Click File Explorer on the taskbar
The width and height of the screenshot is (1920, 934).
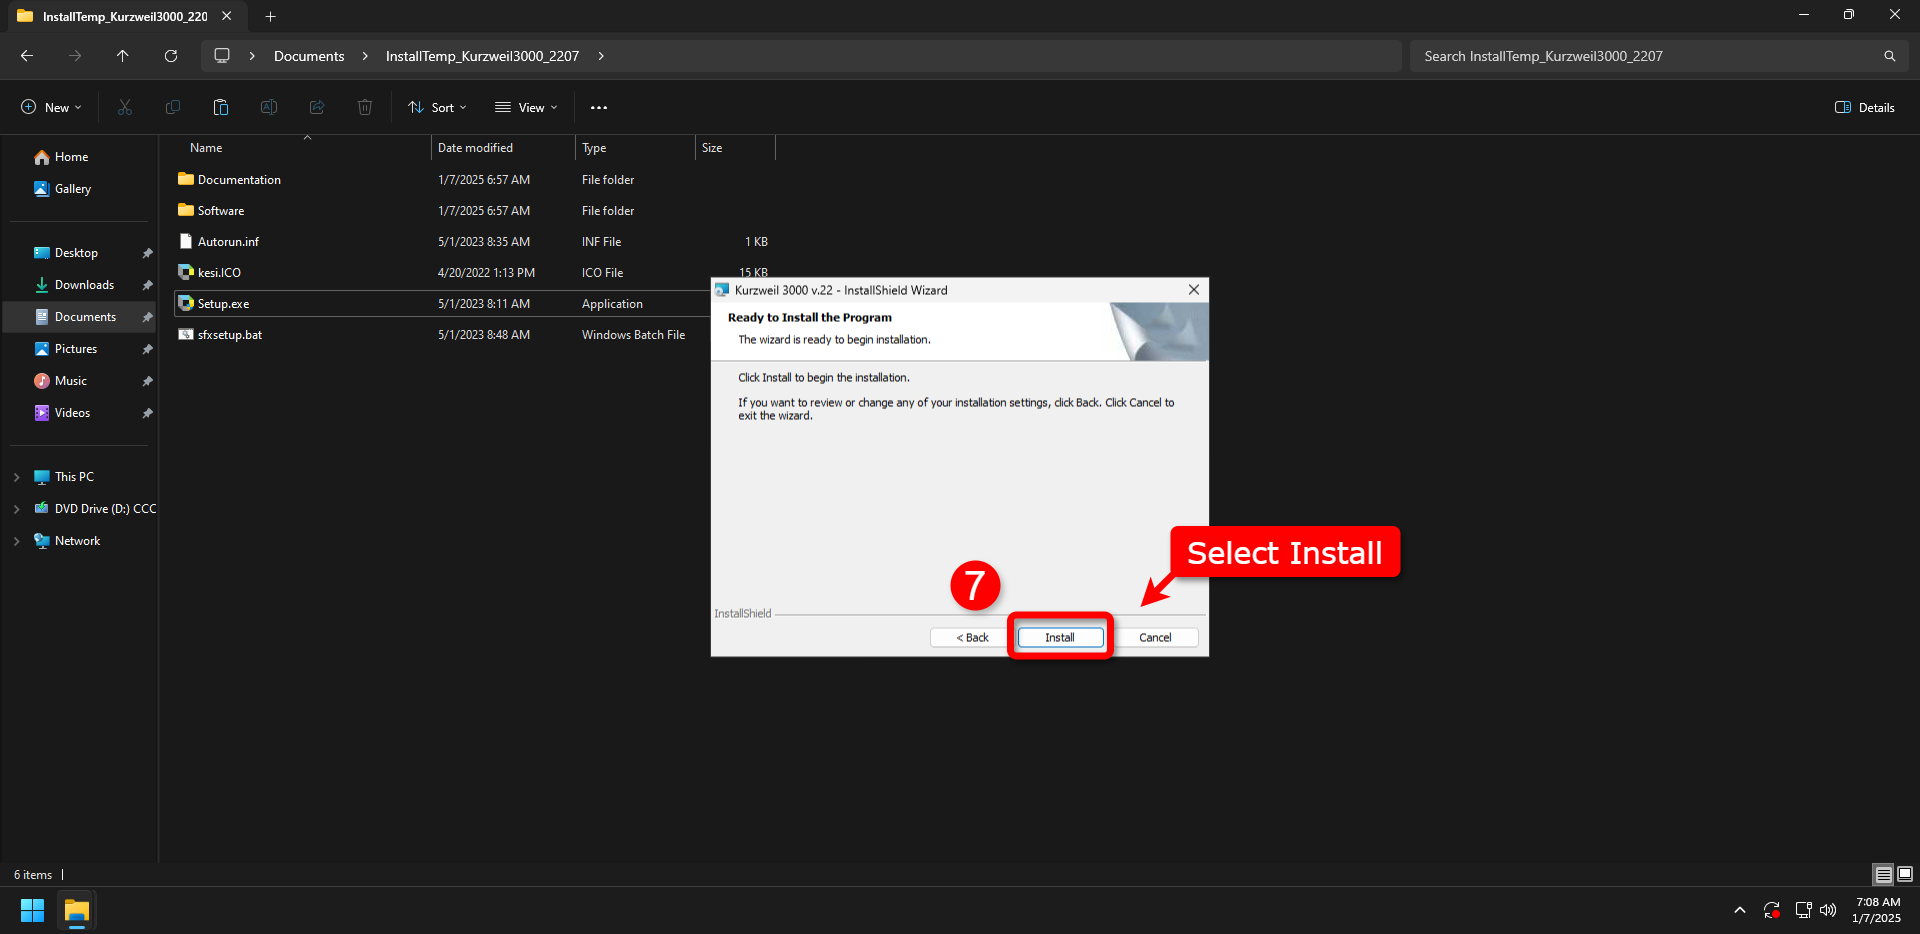(x=77, y=911)
